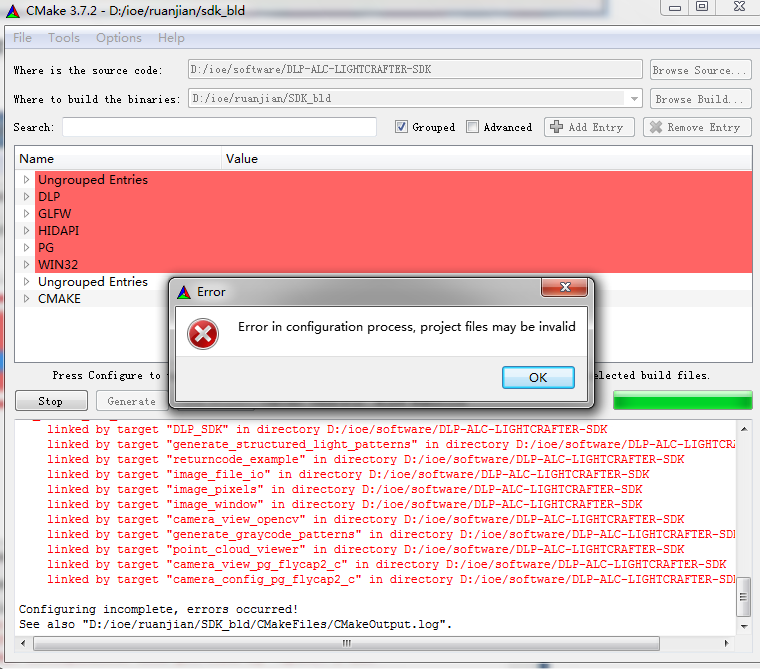Click log line for "image_window"
Screen dimensions: 760x669
(x=345, y=504)
